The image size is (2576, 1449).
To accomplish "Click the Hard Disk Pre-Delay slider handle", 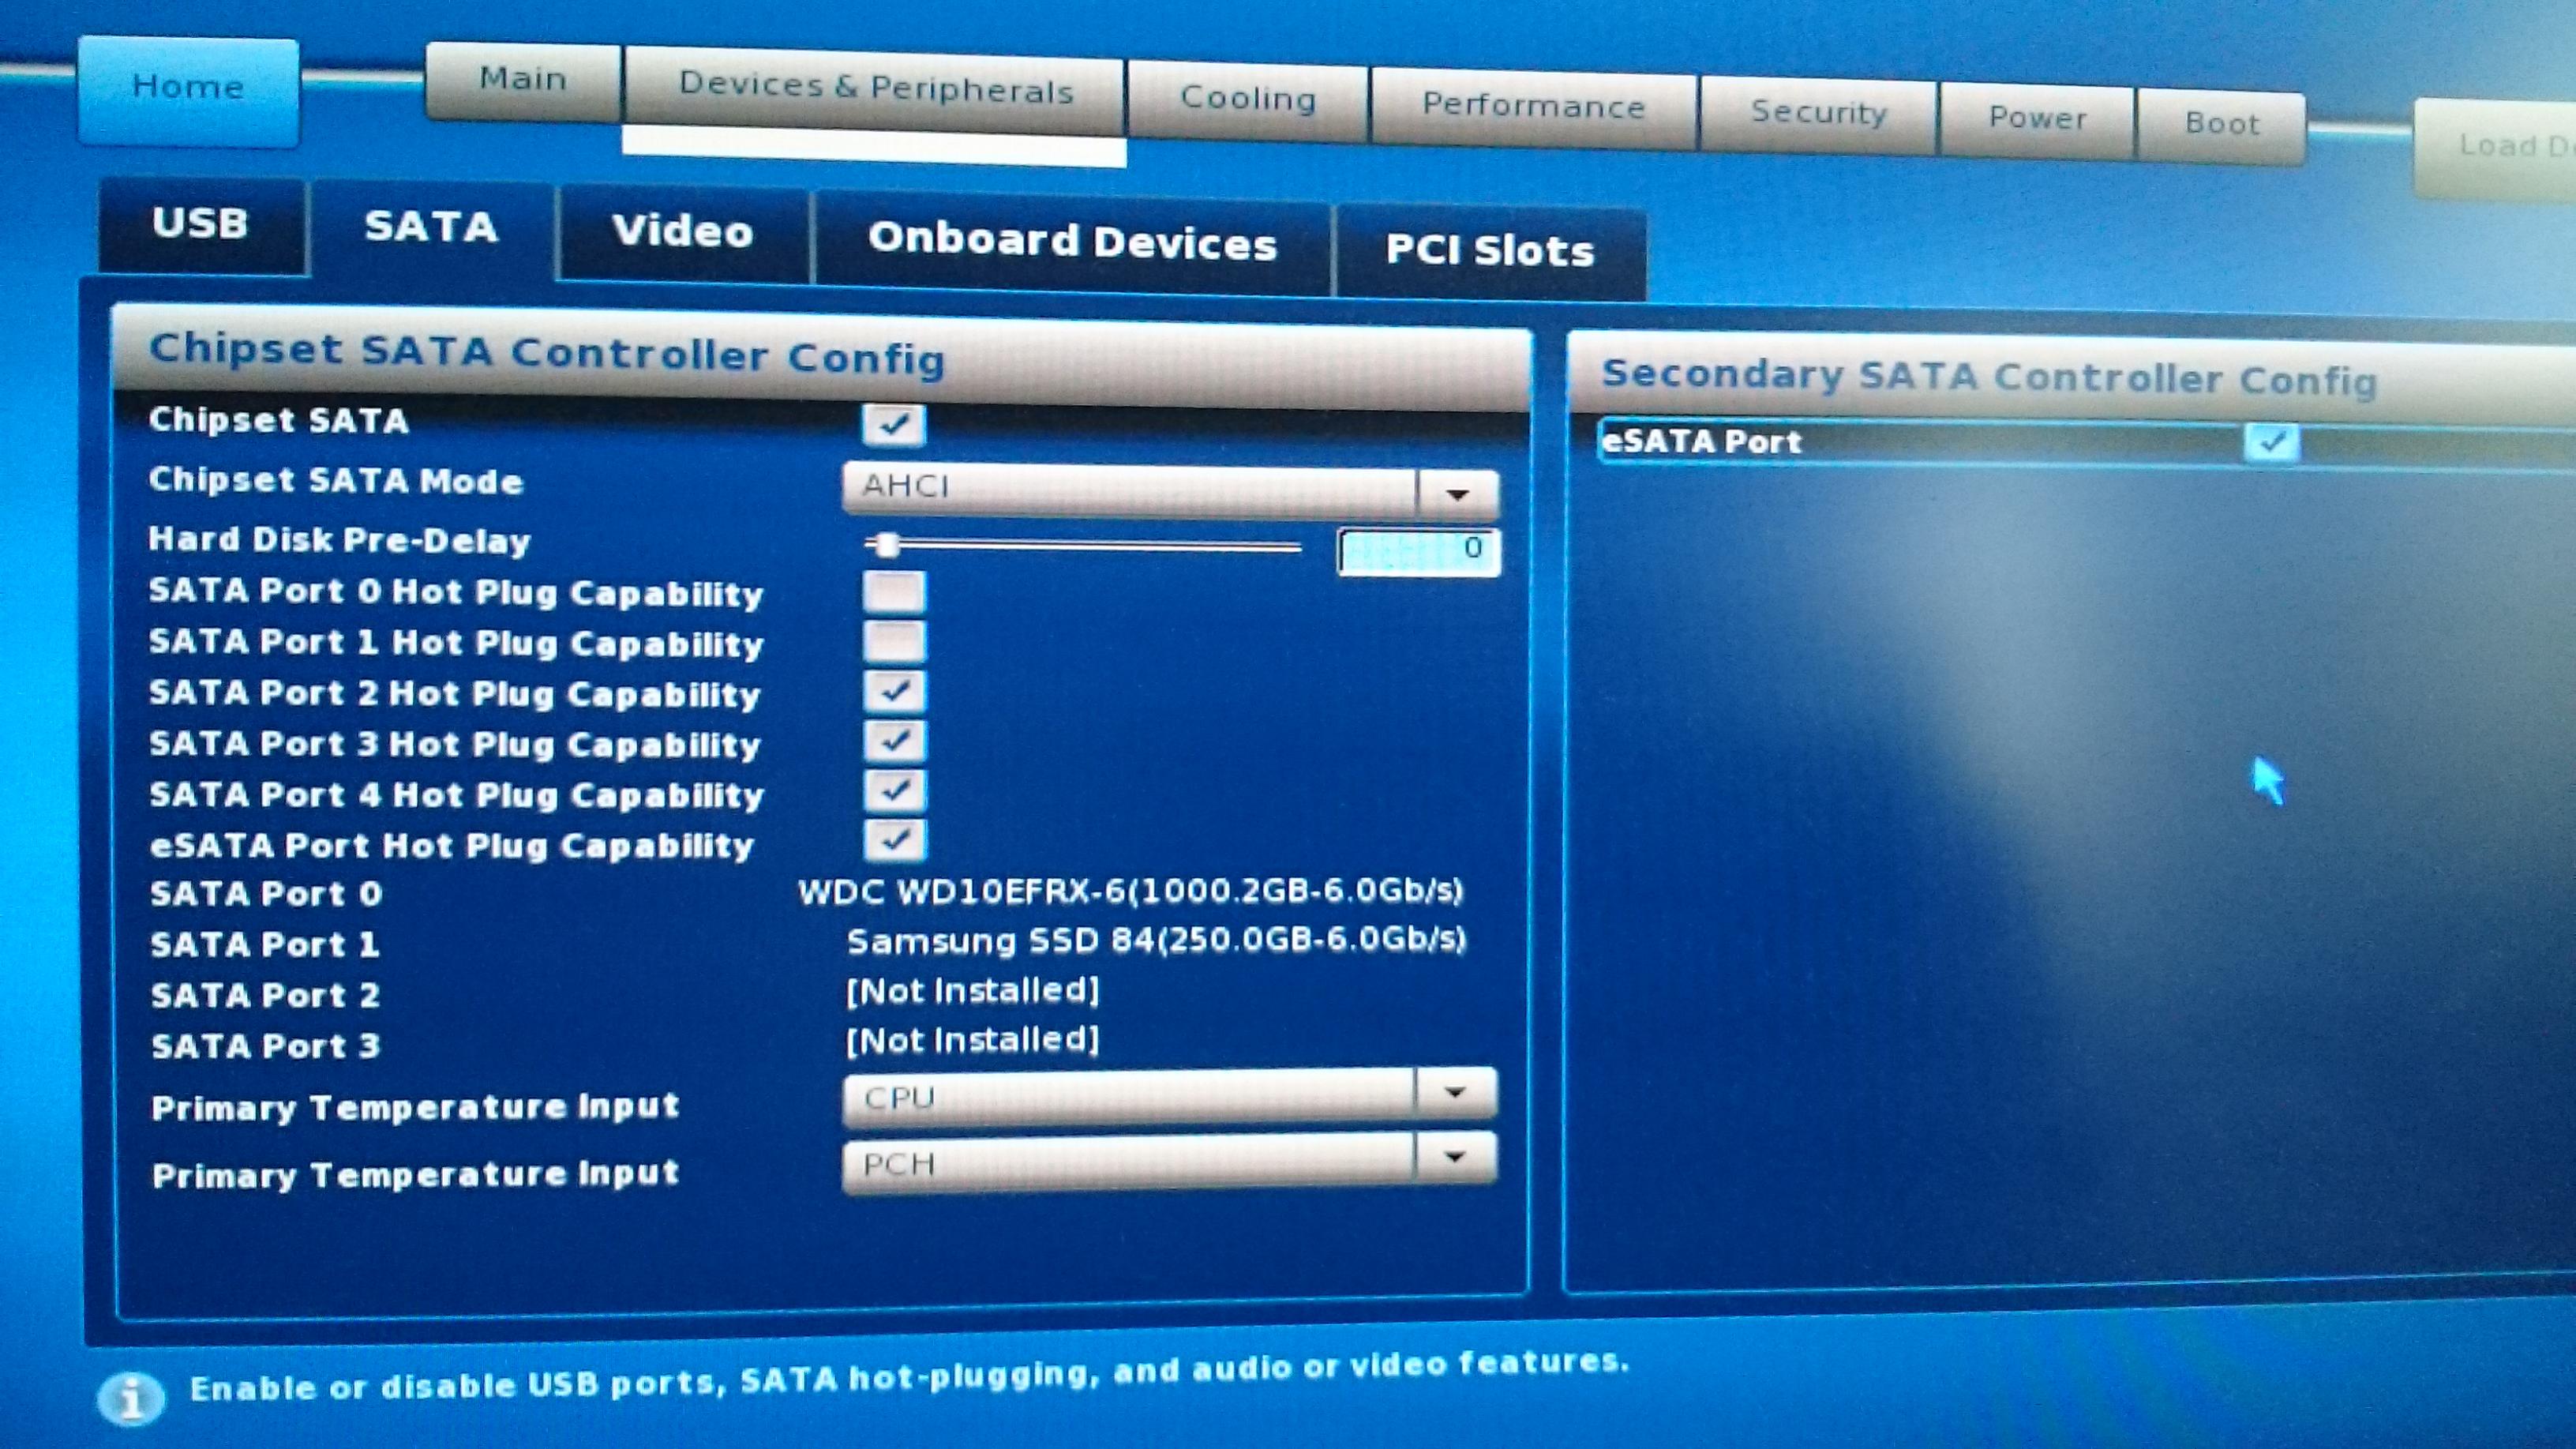I will [885, 545].
